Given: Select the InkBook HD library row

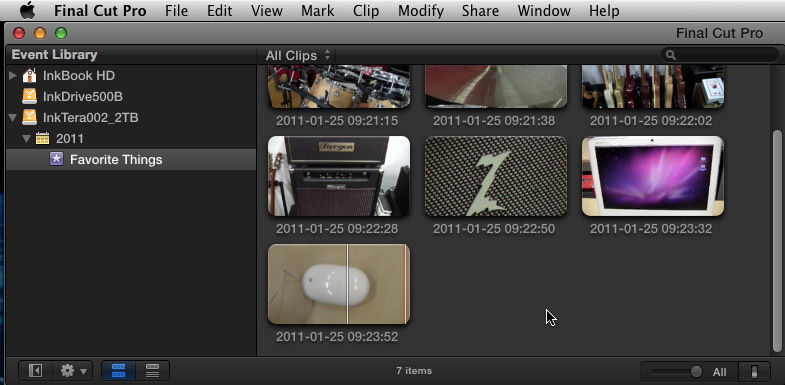Looking at the screenshot, I should (x=131, y=76).
